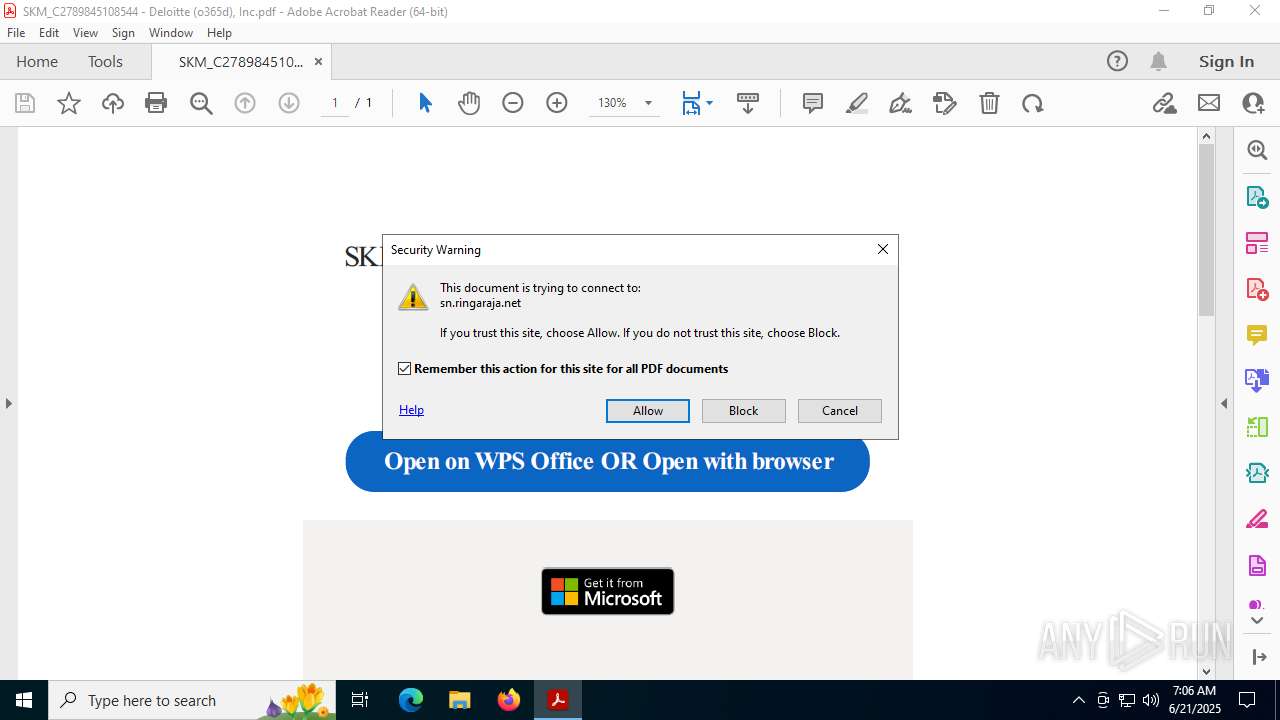Click Block in the Security Warning
This screenshot has width=1280, height=720.
click(744, 411)
